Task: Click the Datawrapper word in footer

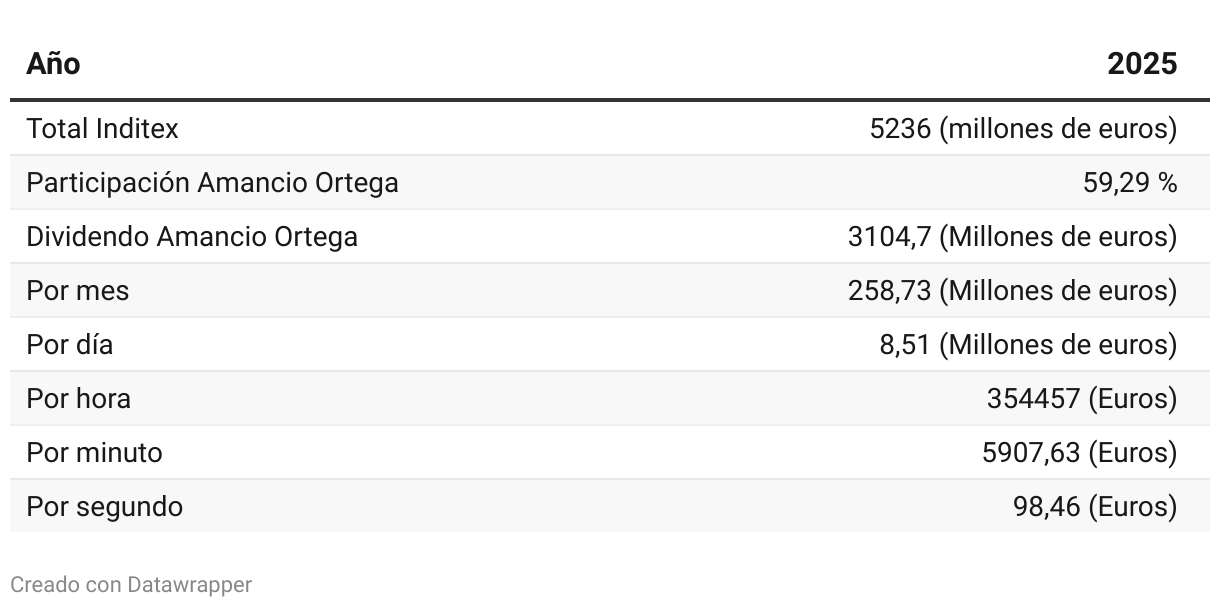Action: click(190, 585)
